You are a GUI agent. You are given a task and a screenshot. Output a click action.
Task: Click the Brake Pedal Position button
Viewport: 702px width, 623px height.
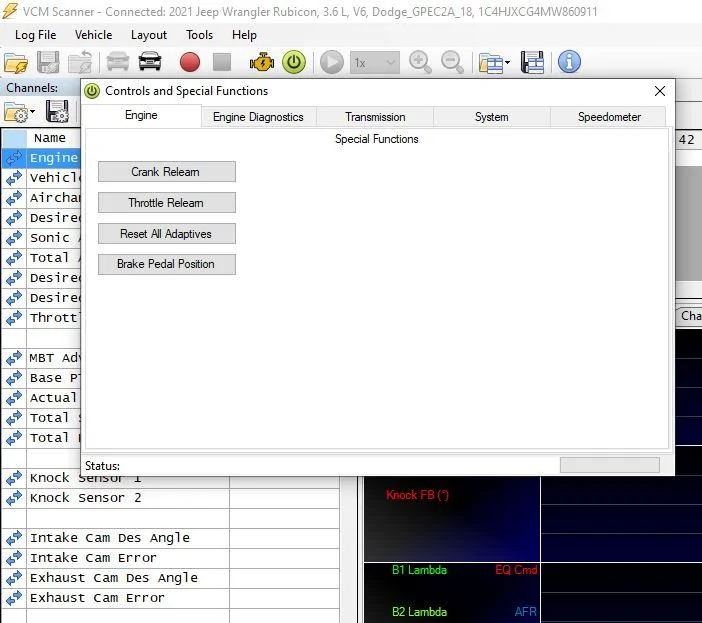[167, 264]
